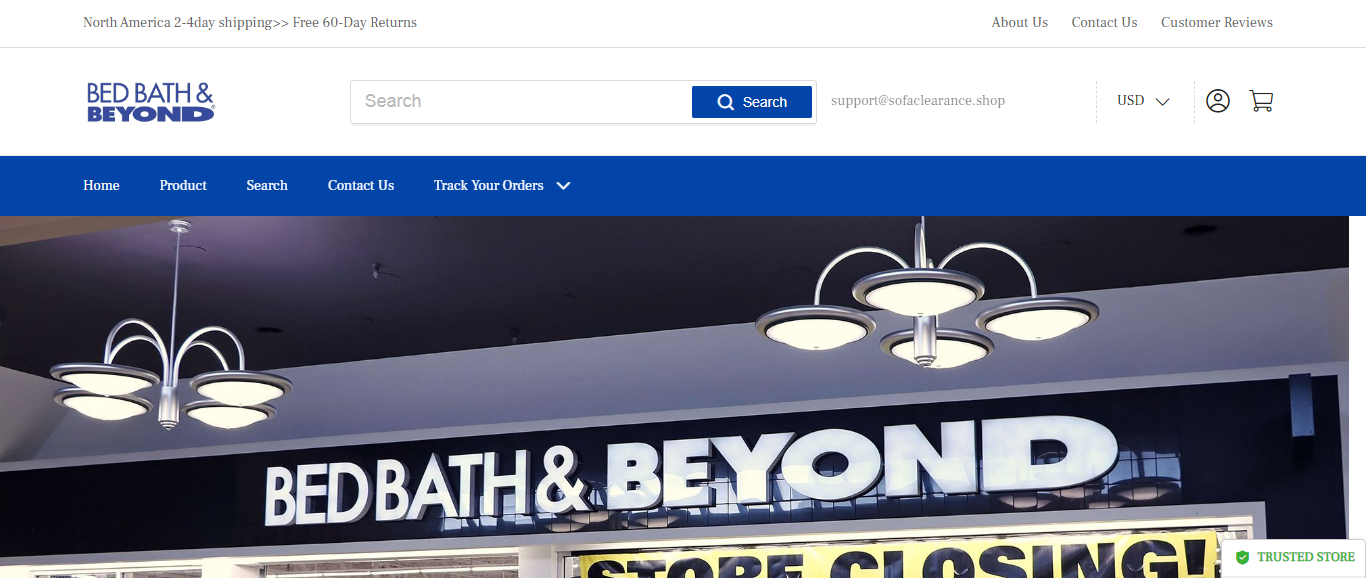This screenshot has height=578, width=1366.
Task: Go to the Home navigation item
Action: coord(101,186)
